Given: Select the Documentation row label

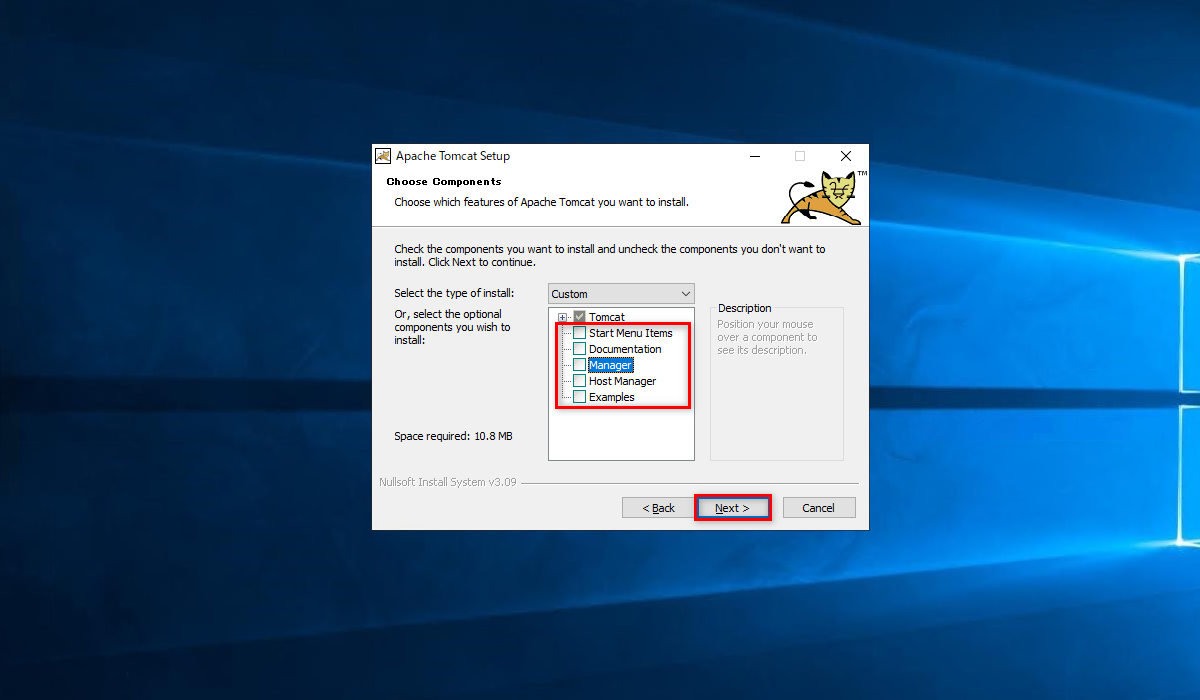Looking at the screenshot, I should pyautogui.click(x=625, y=349).
